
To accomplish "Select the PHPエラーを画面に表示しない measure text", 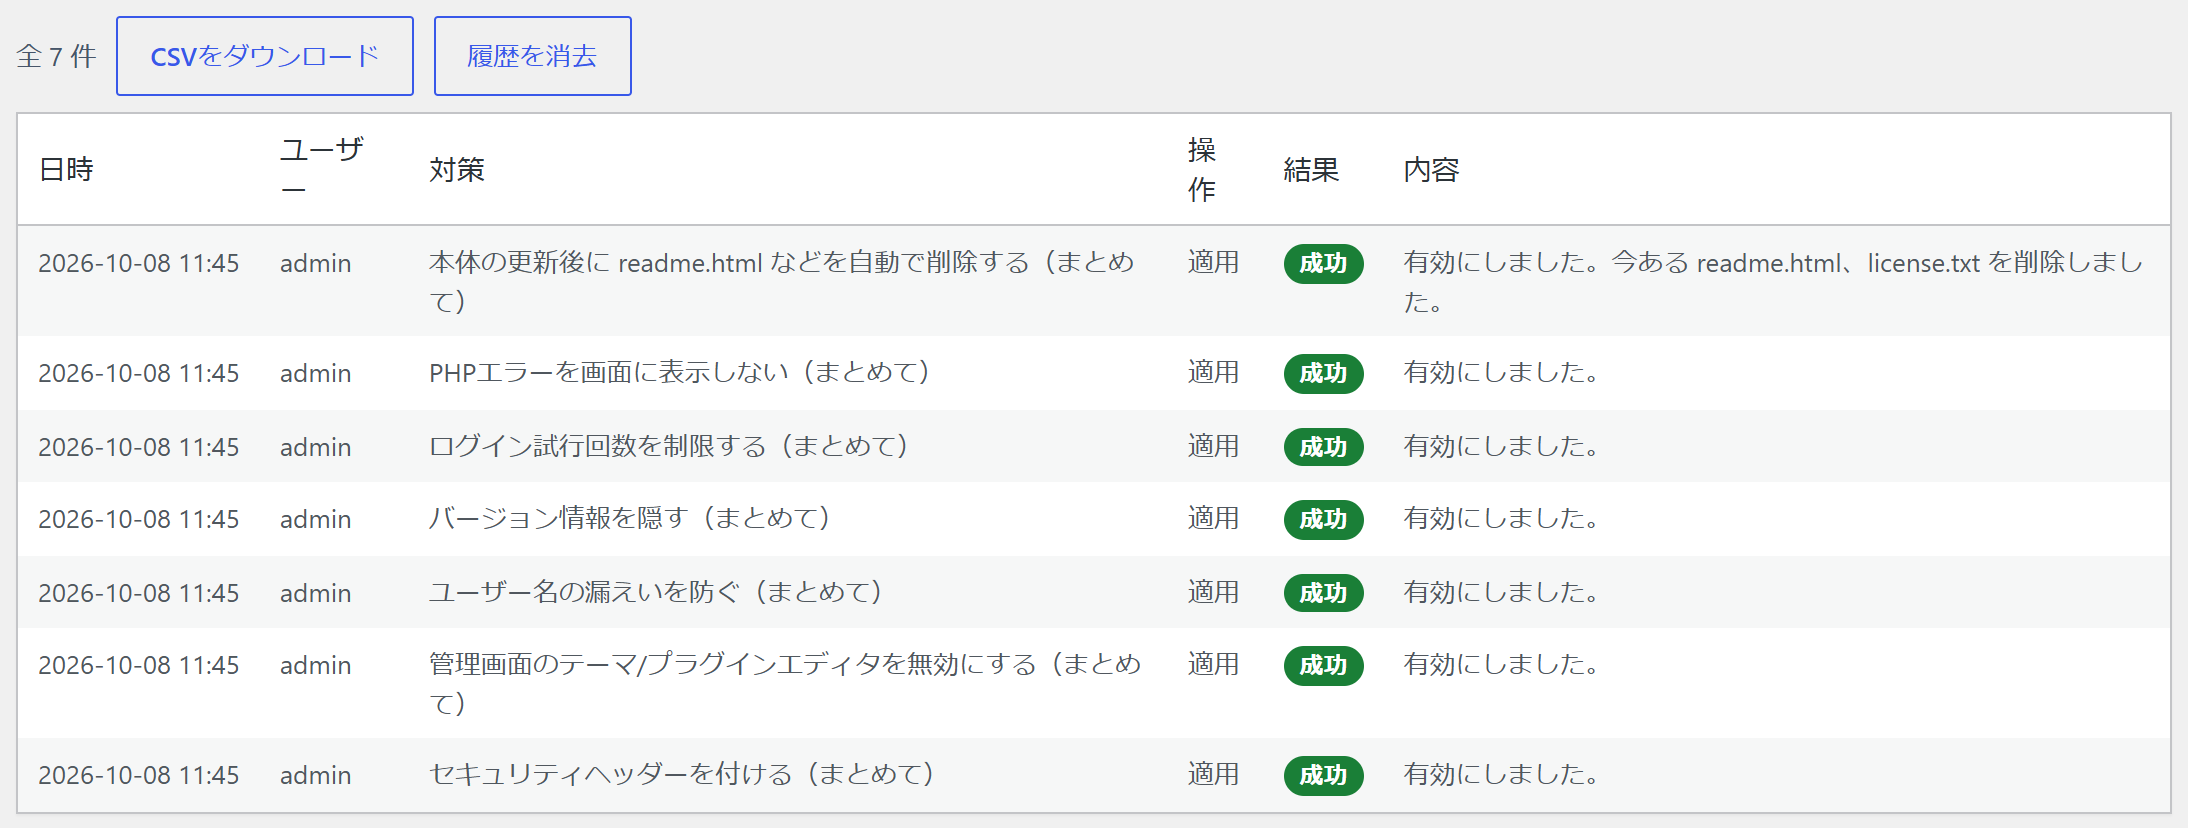I will pyautogui.click(x=680, y=372).
